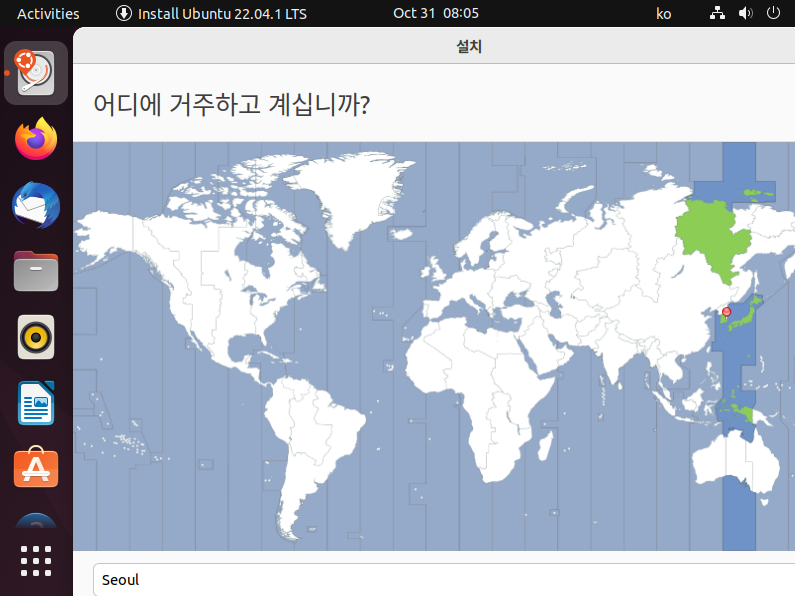
Task: Switch the ko input source indicator
Action: pyautogui.click(x=664, y=14)
